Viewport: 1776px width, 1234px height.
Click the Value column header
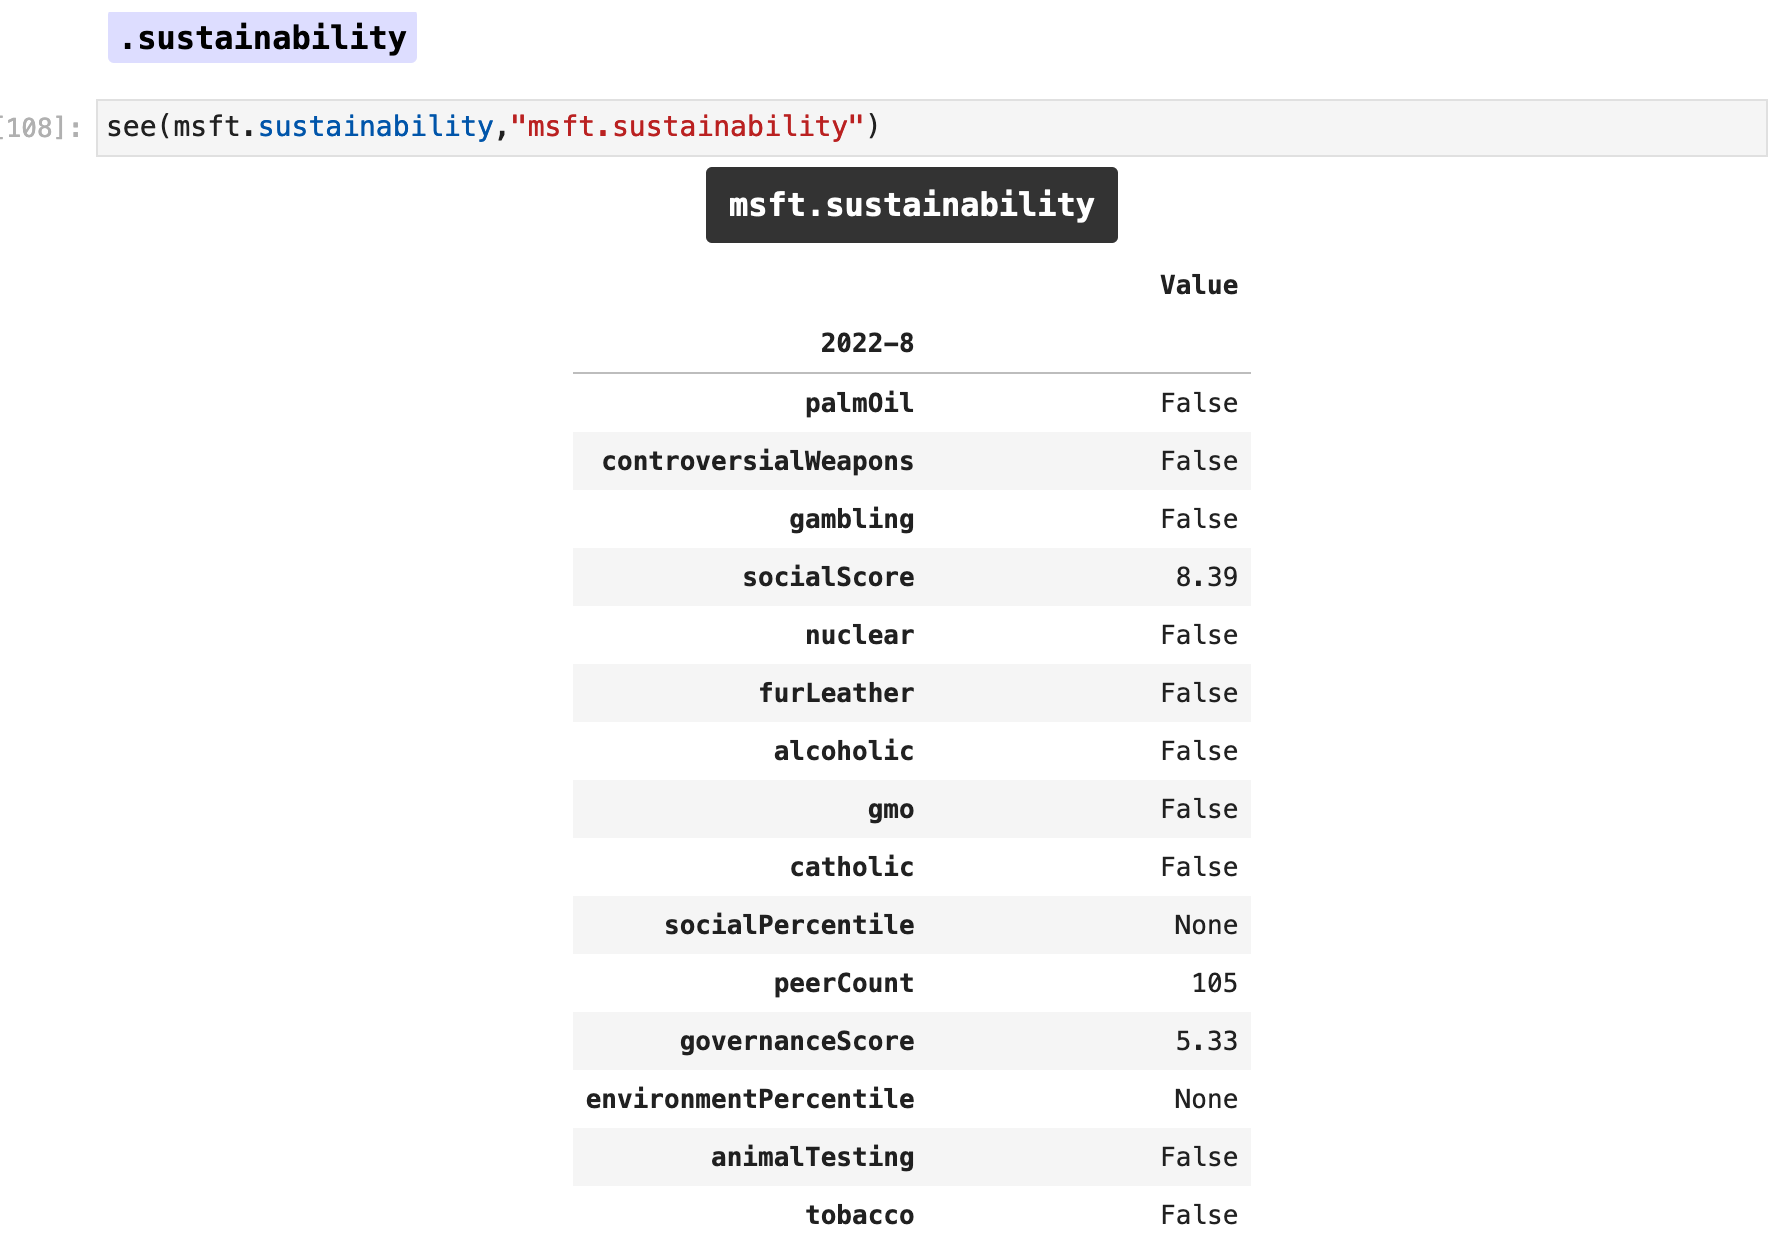pos(1198,286)
